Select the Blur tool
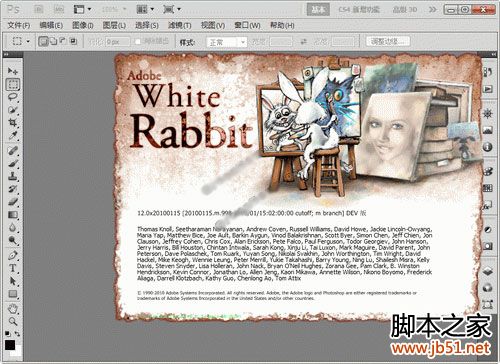The height and width of the screenshot is (364, 500). (13, 227)
